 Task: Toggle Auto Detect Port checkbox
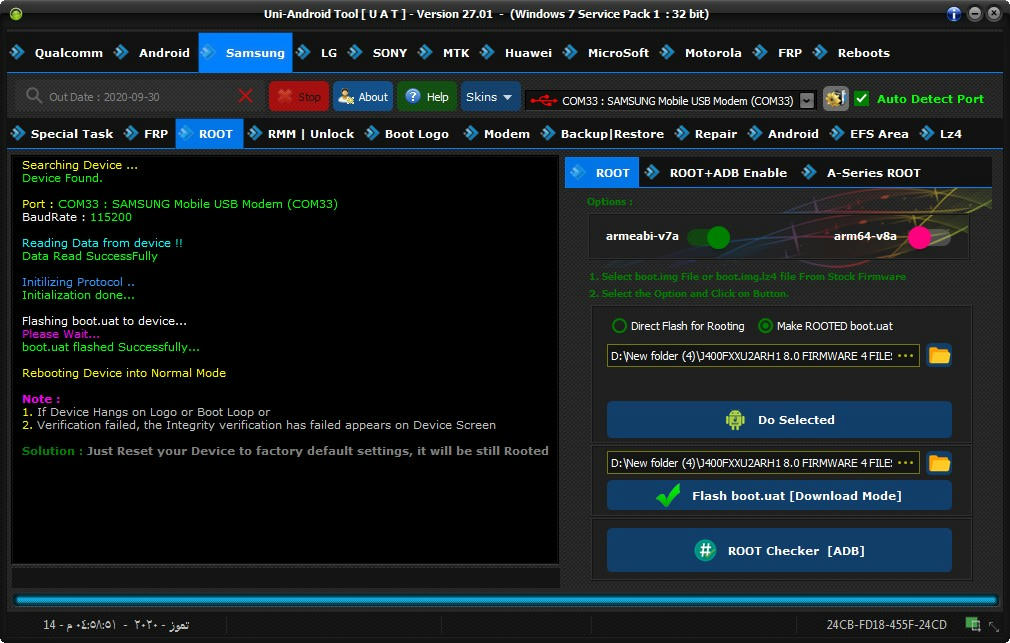click(x=861, y=99)
